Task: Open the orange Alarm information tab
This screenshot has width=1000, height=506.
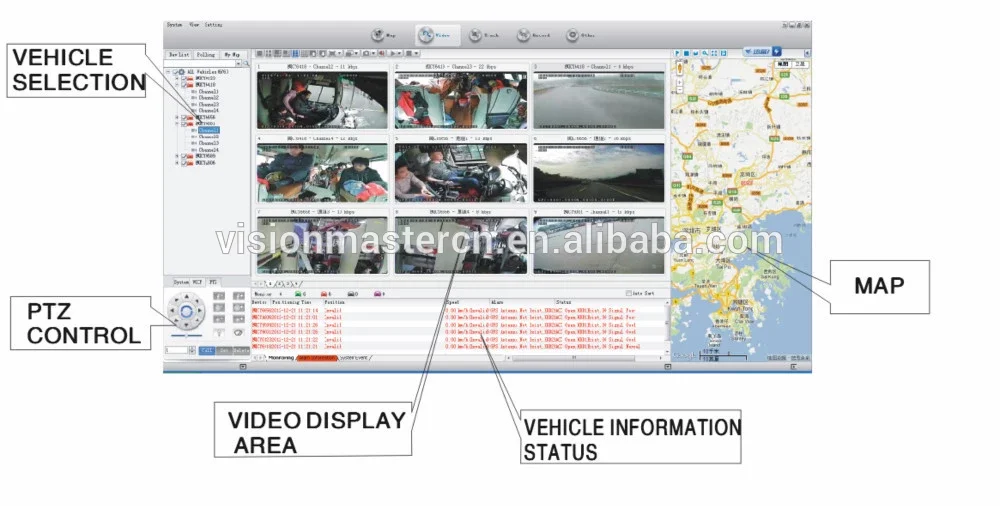Action: (x=317, y=358)
